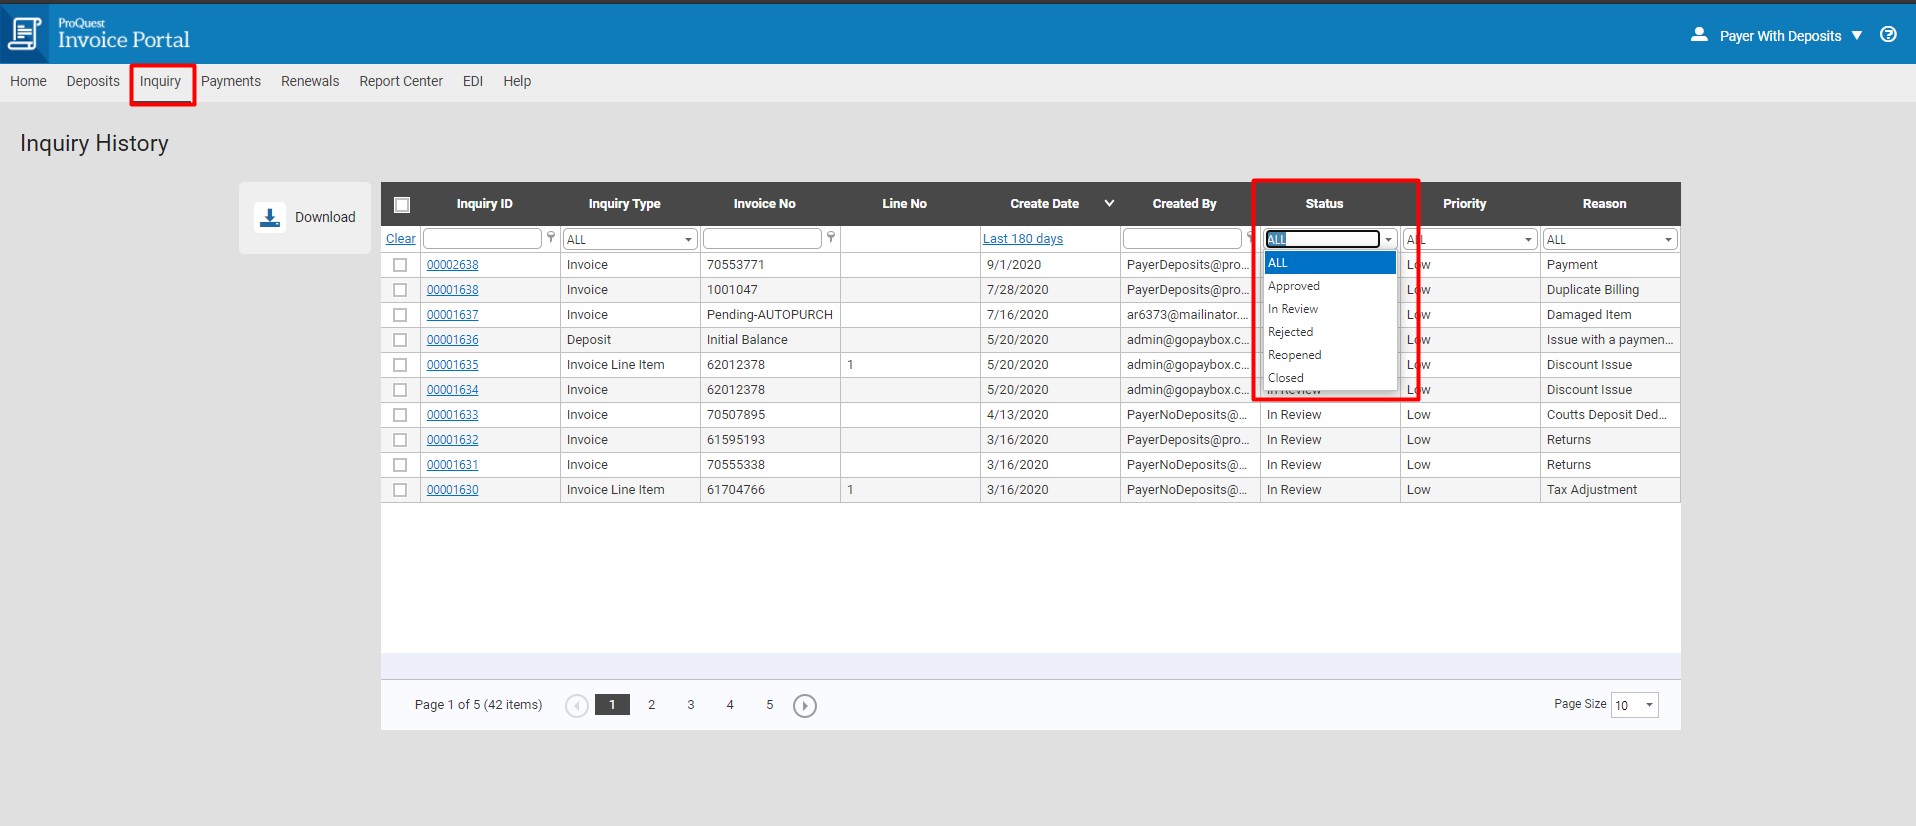Sort by the Reason column header
The height and width of the screenshot is (826, 1916).
click(1605, 204)
